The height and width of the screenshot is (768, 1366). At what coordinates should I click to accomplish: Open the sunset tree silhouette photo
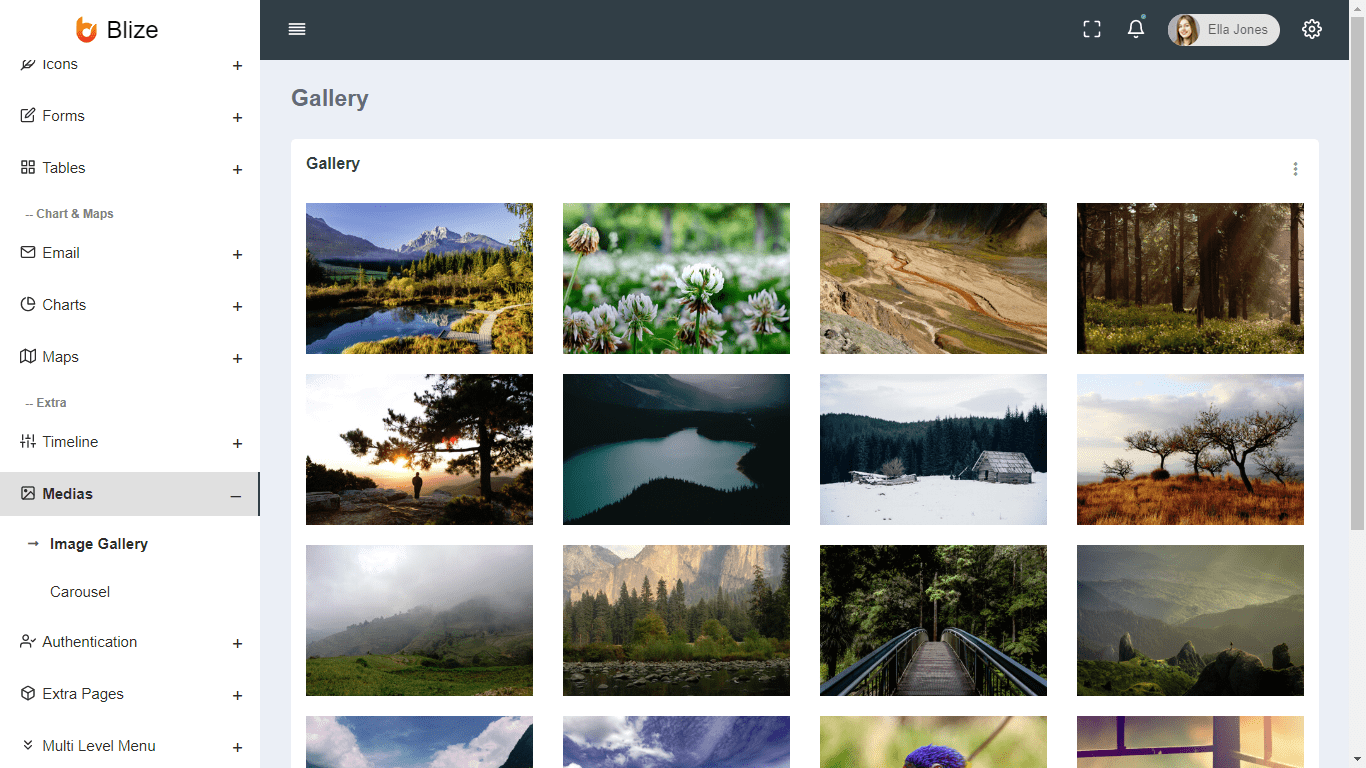[419, 449]
